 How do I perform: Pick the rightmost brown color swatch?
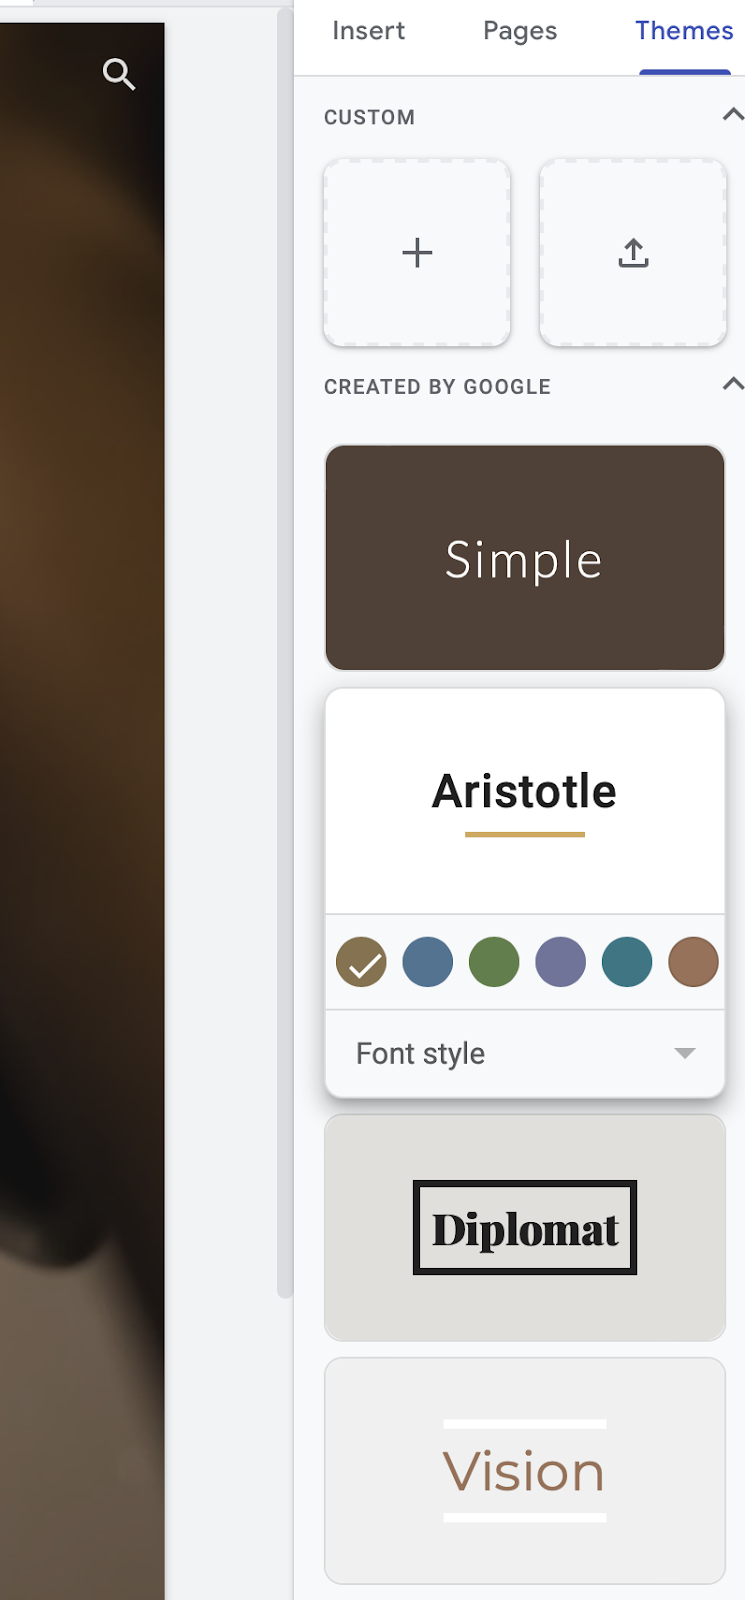coord(693,961)
